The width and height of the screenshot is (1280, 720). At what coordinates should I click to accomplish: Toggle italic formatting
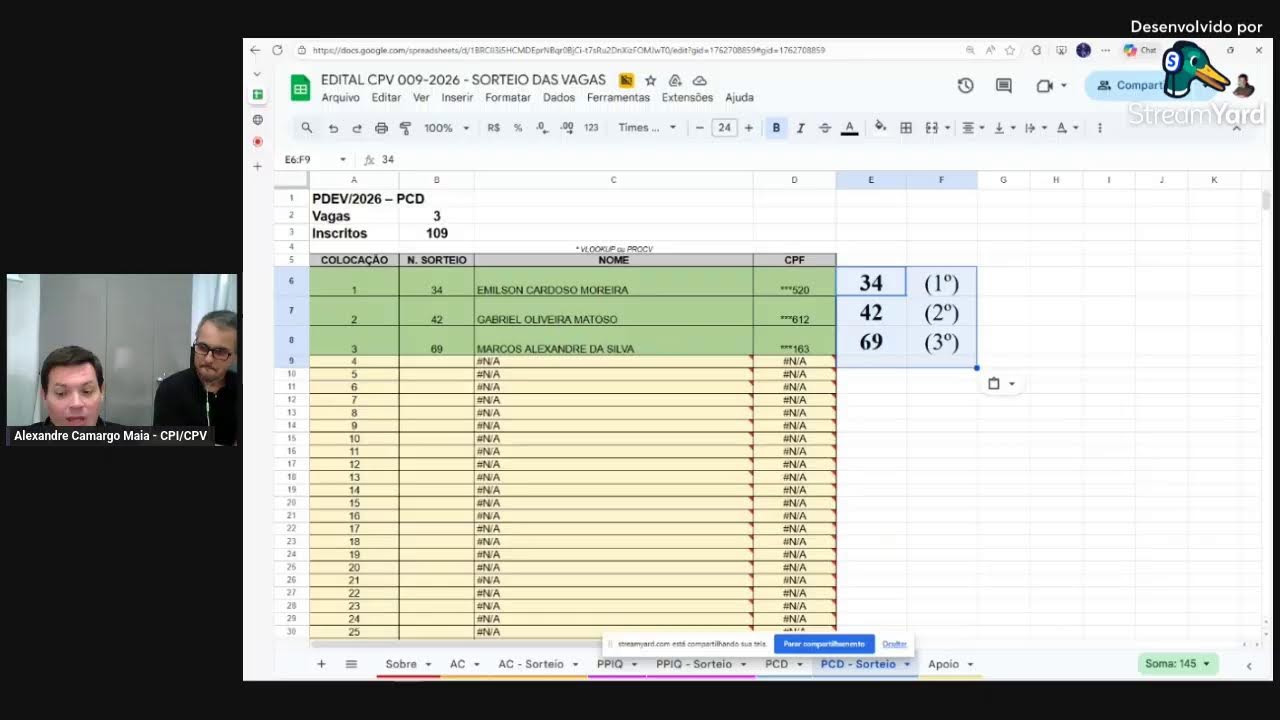[800, 128]
